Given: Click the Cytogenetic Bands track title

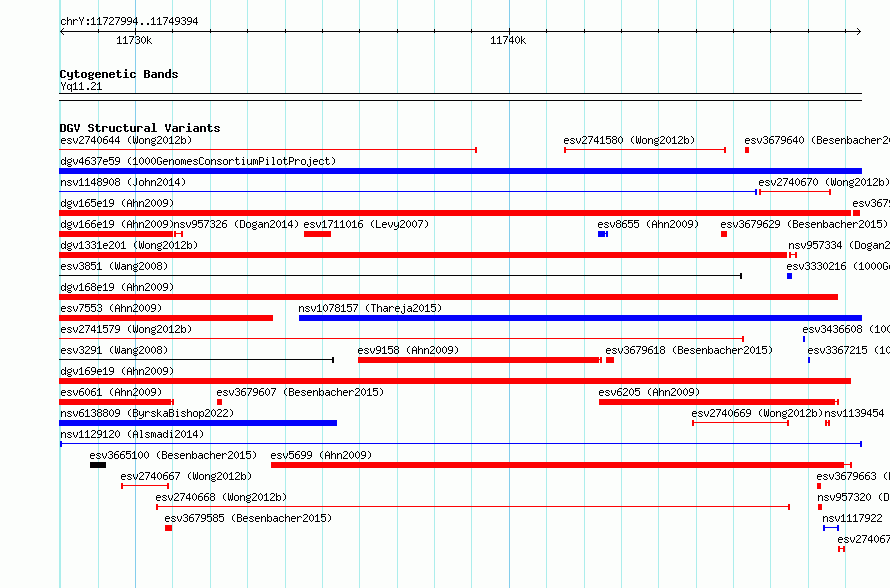Looking at the screenshot, I should (x=119, y=74).
